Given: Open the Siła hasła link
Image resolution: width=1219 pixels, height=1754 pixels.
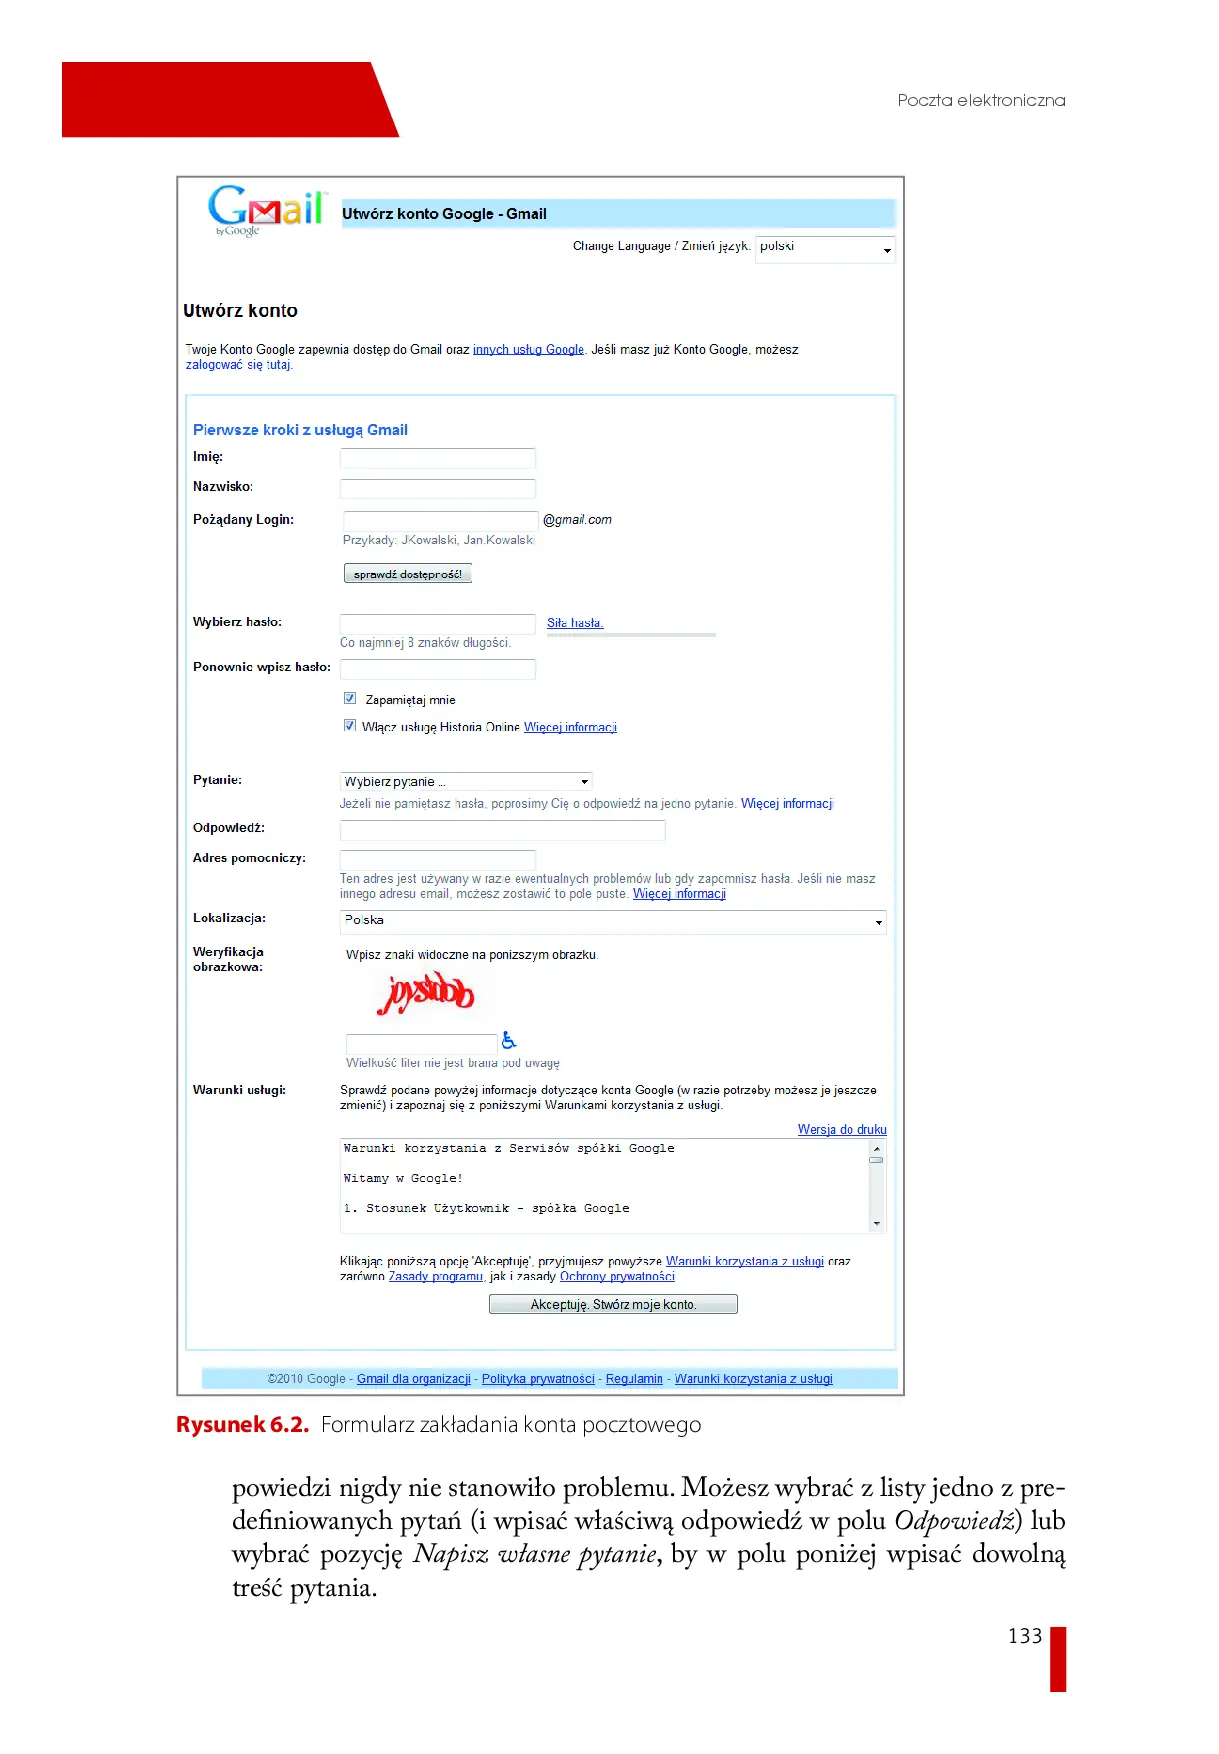Looking at the screenshot, I should [x=575, y=623].
